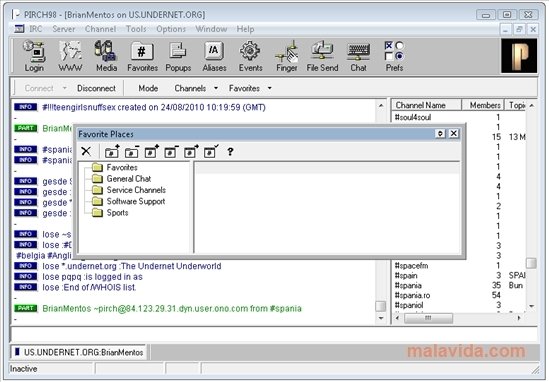Image resolution: width=549 pixels, height=382 pixels.
Task: Run the Finger tool
Action: (286, 56)
